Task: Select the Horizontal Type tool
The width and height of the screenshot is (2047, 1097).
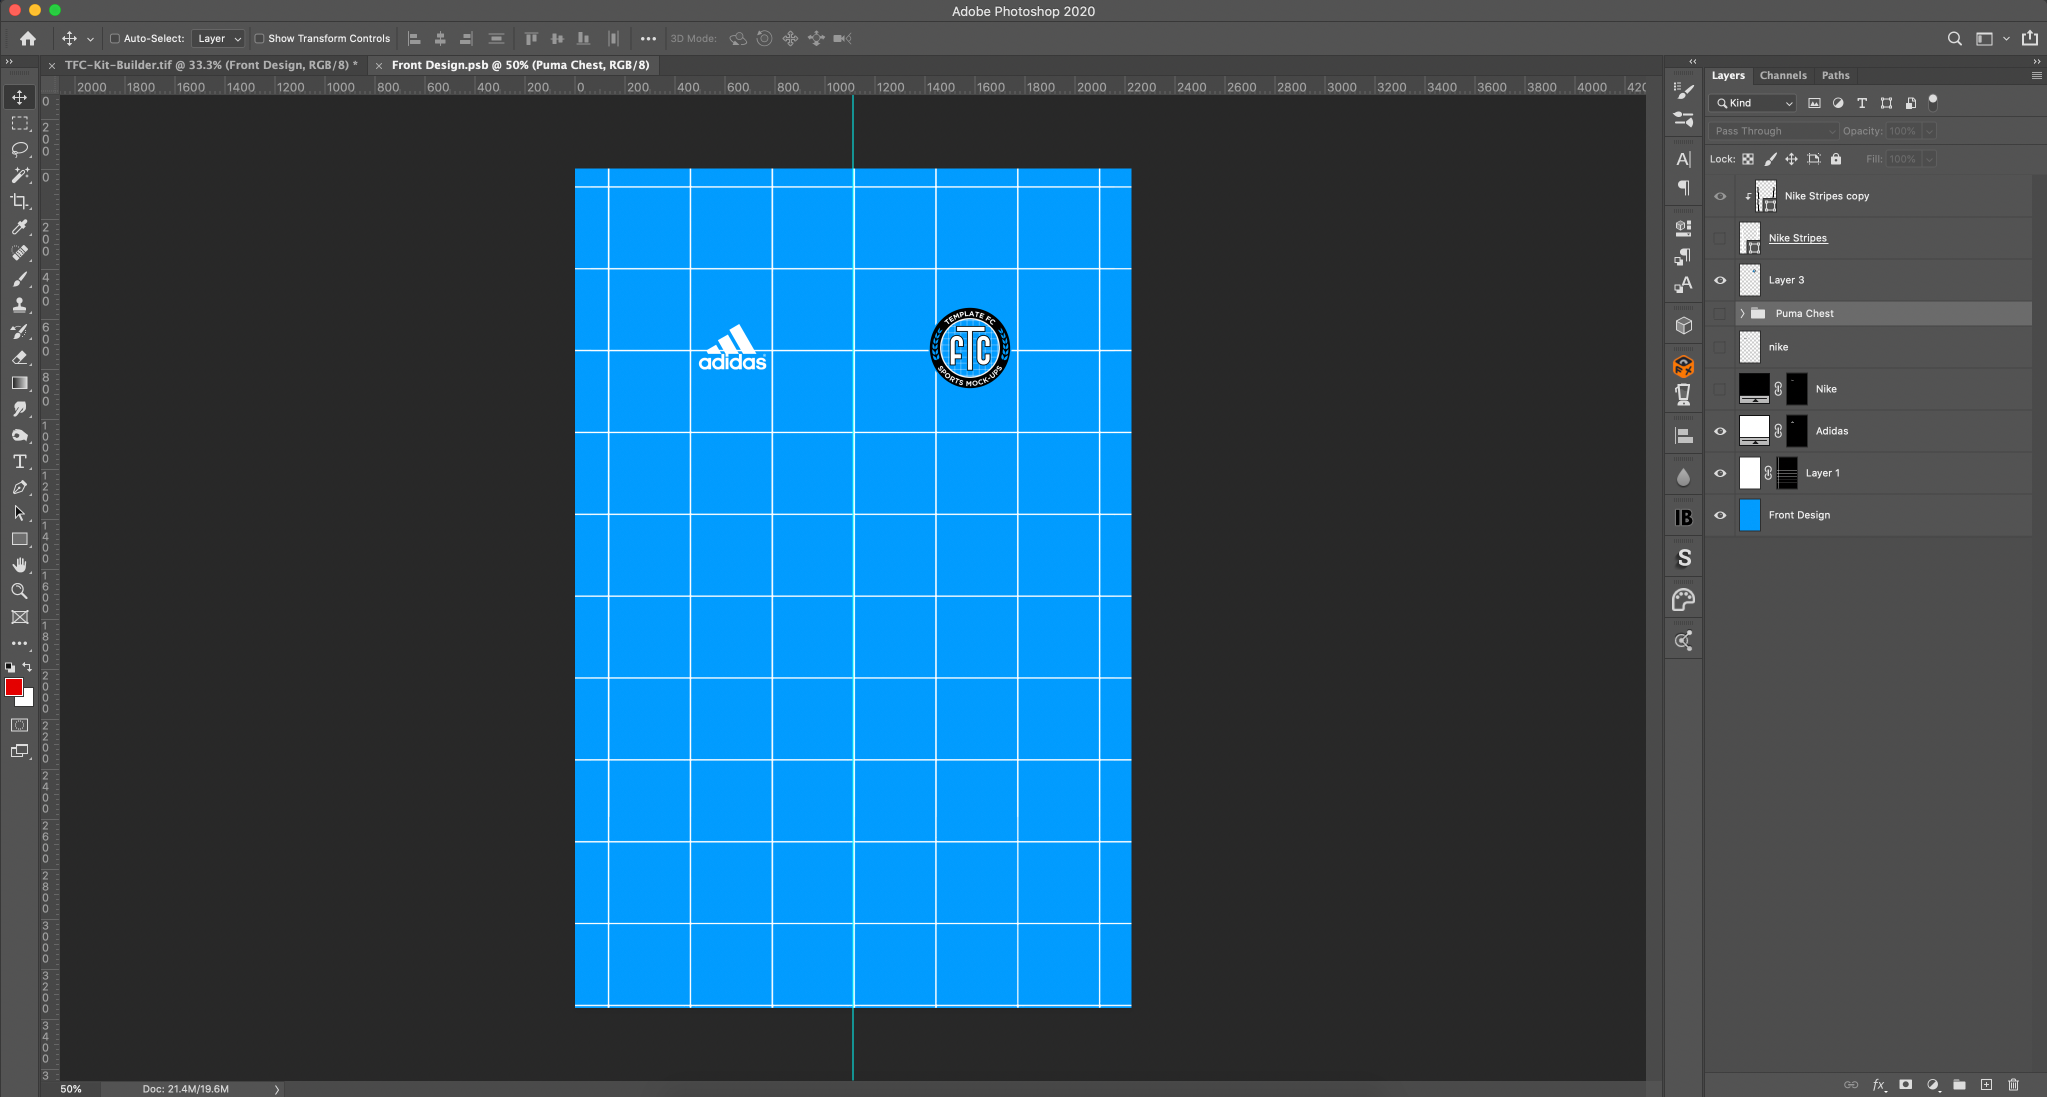Action: click(x=19, y=461)
